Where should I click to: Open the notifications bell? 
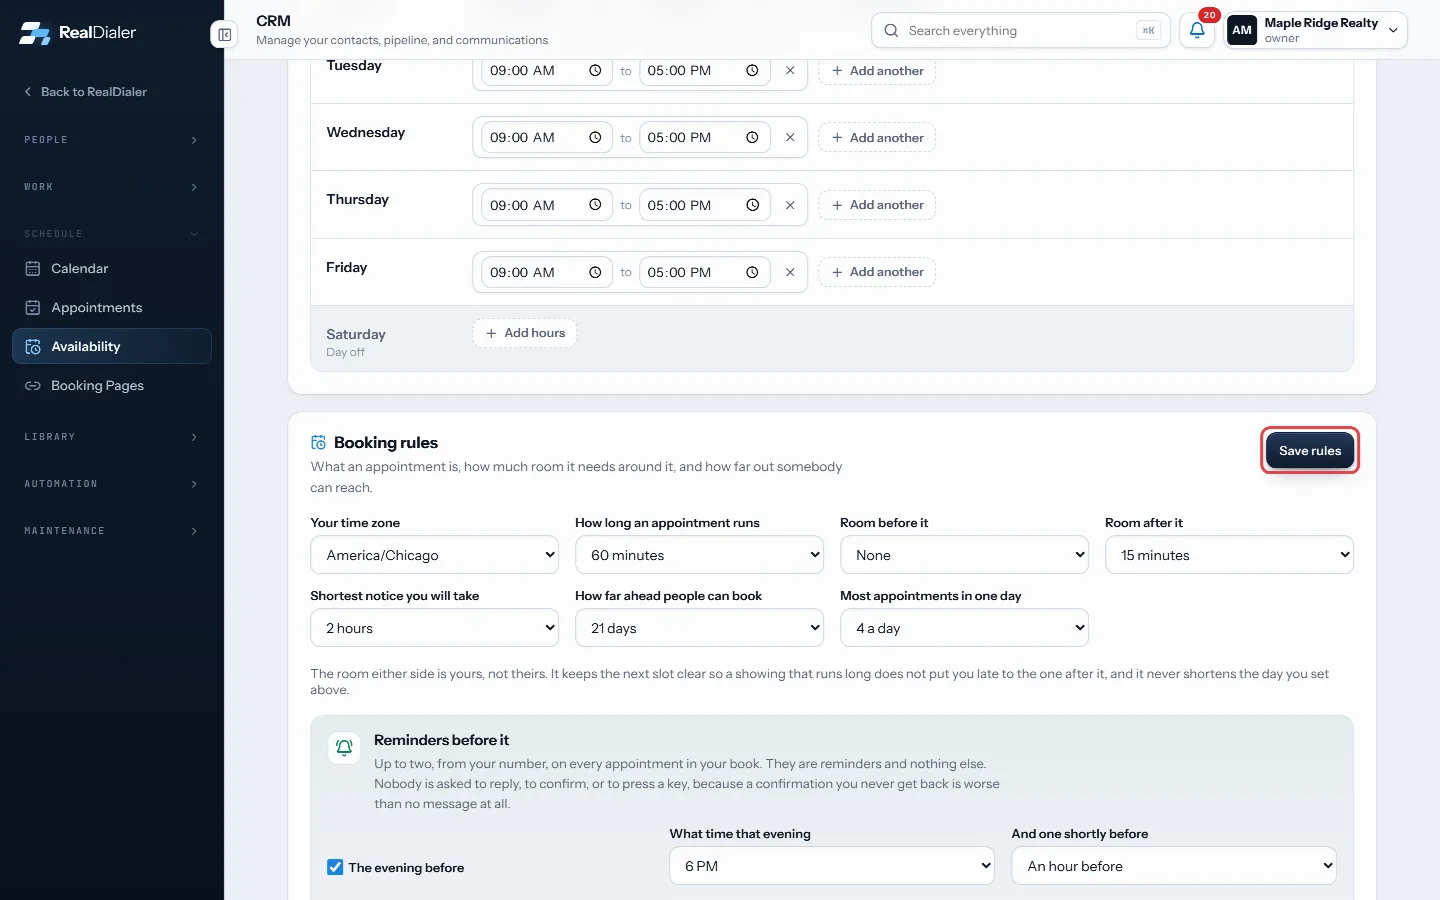tap(1197, 30)
